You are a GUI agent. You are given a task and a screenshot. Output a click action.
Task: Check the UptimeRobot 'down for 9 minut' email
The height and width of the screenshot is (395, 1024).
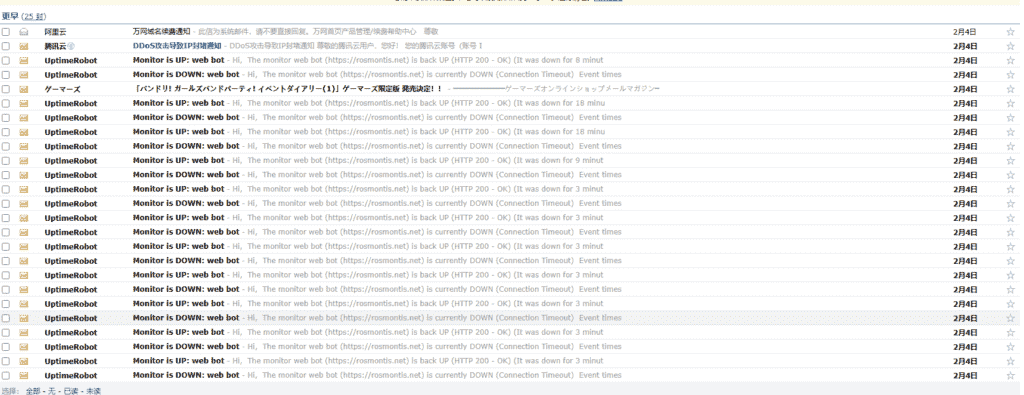click(x=6, y=161)
